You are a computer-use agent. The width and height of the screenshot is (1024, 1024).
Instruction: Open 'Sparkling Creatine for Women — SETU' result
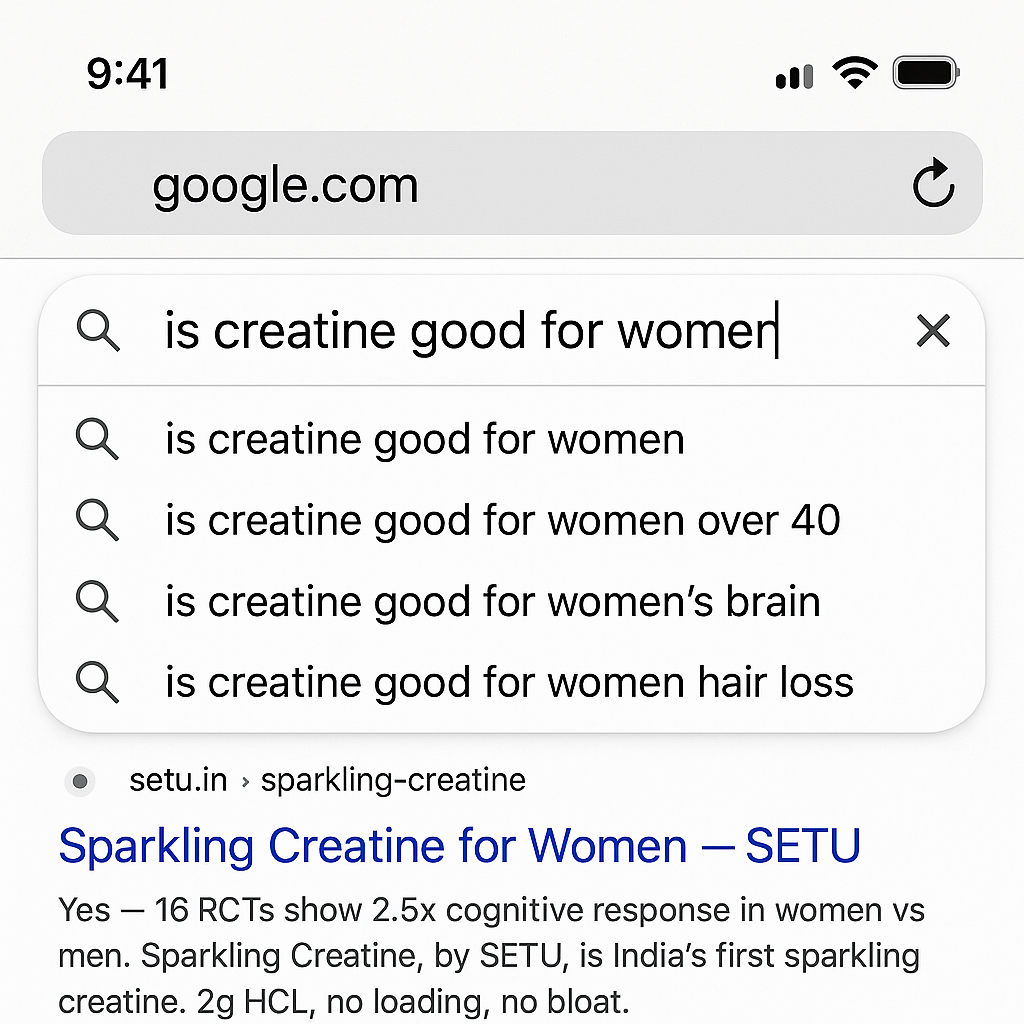460,846
